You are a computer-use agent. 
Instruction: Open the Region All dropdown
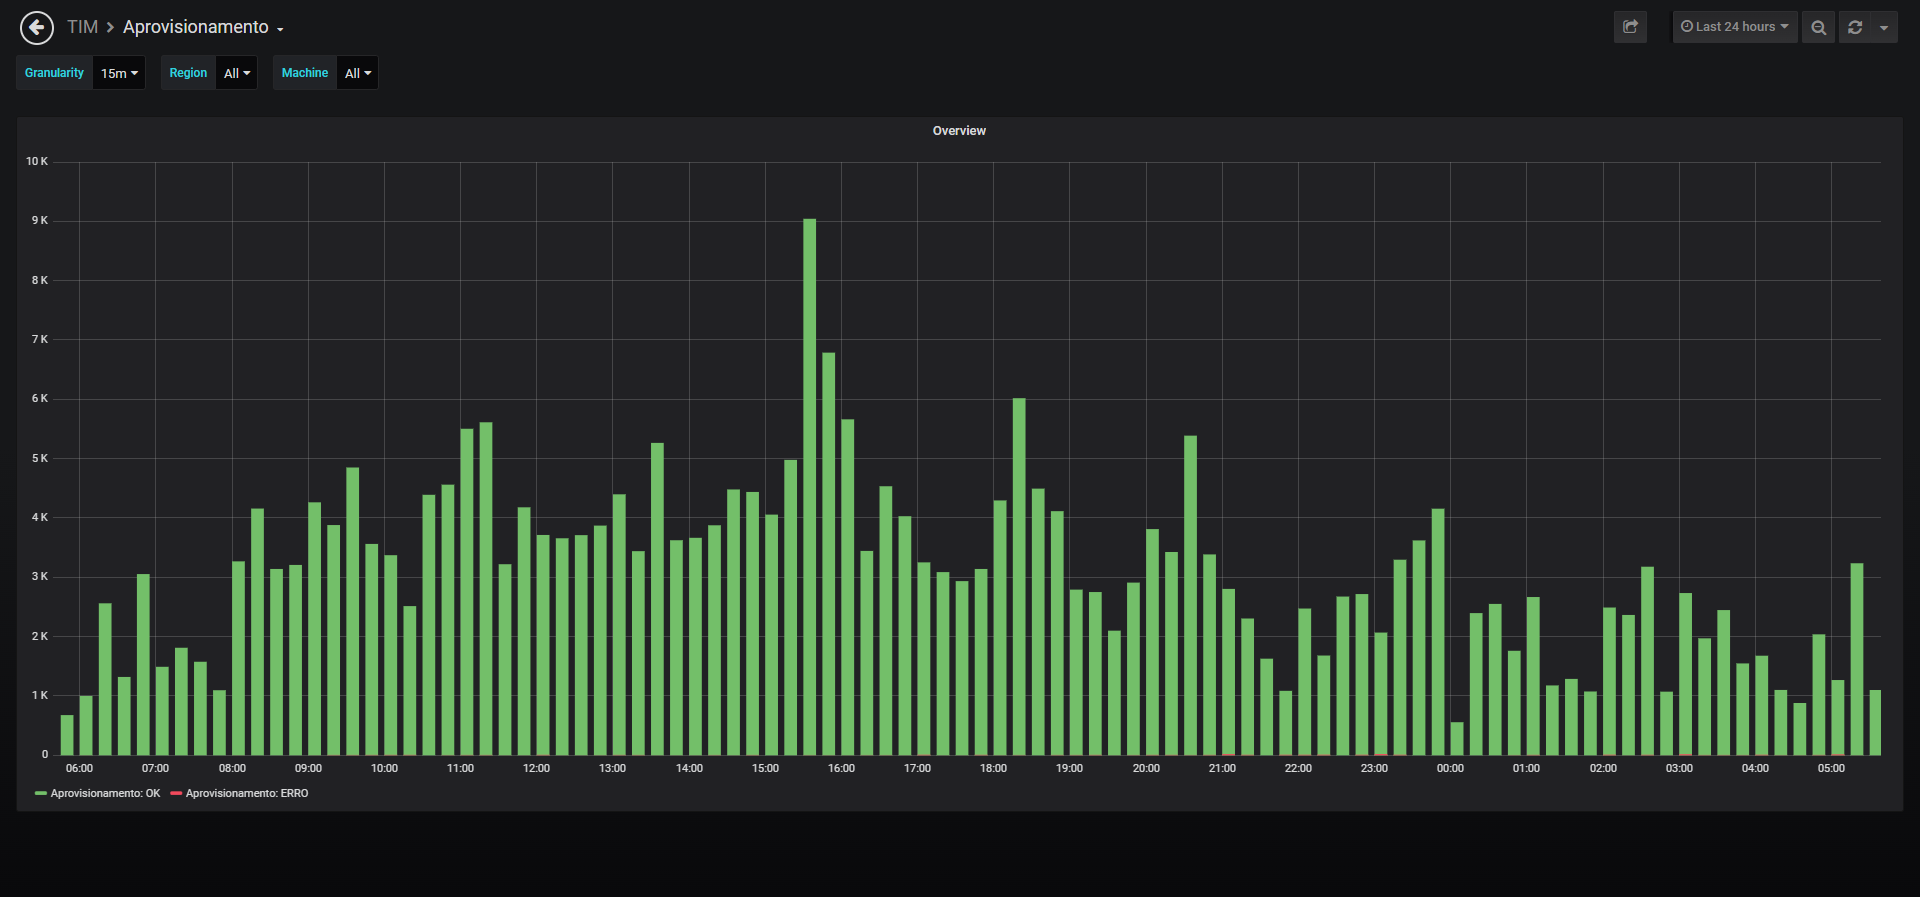tap(237, 73)
